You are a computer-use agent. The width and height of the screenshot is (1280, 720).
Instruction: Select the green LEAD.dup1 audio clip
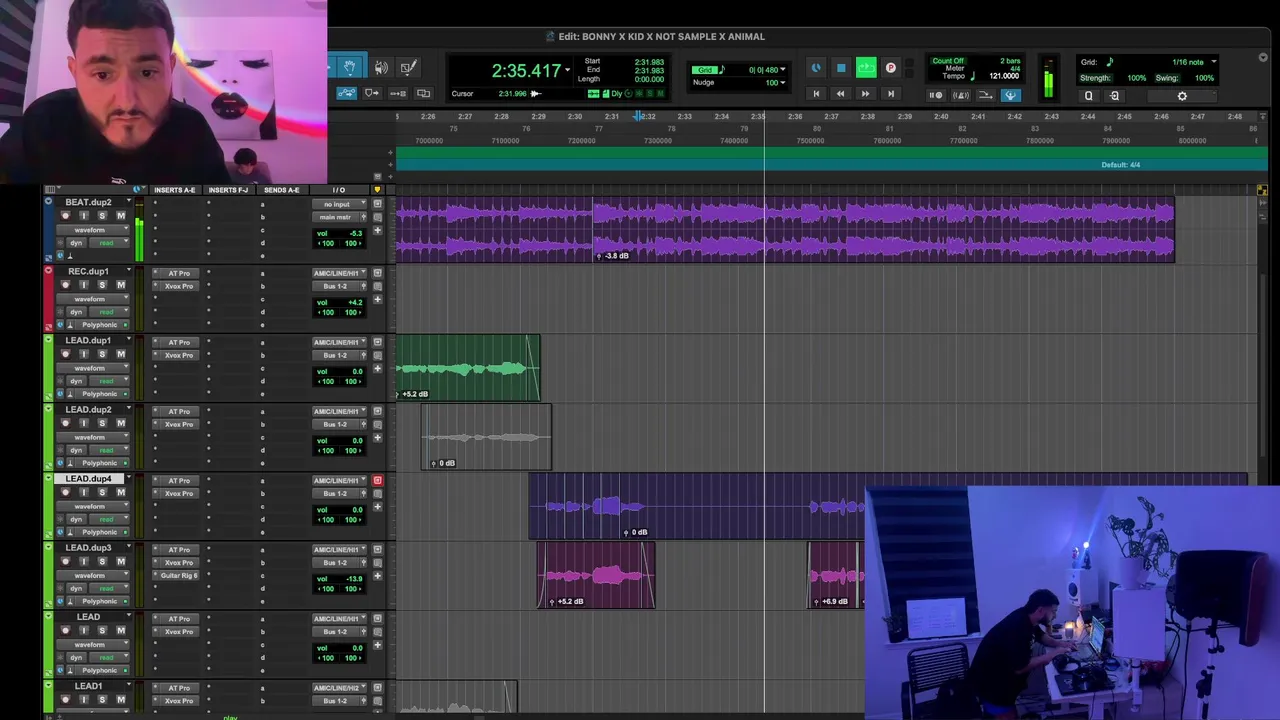pos(468,369)
